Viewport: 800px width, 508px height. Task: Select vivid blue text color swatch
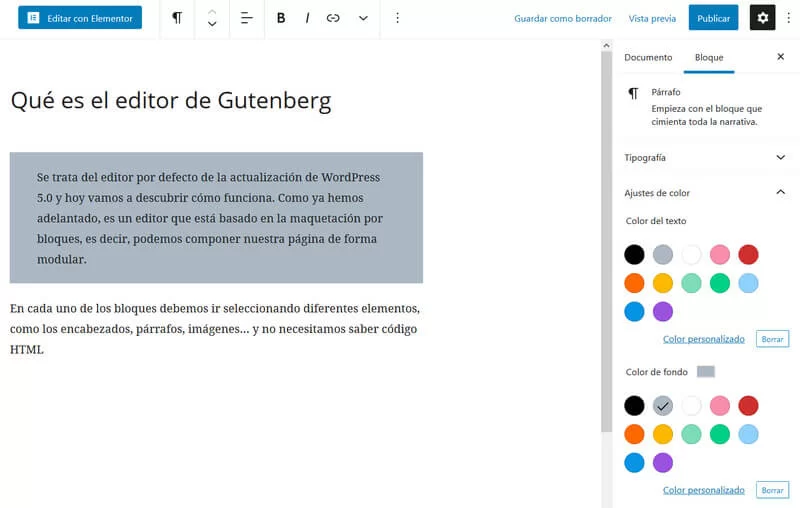[634, 312]
